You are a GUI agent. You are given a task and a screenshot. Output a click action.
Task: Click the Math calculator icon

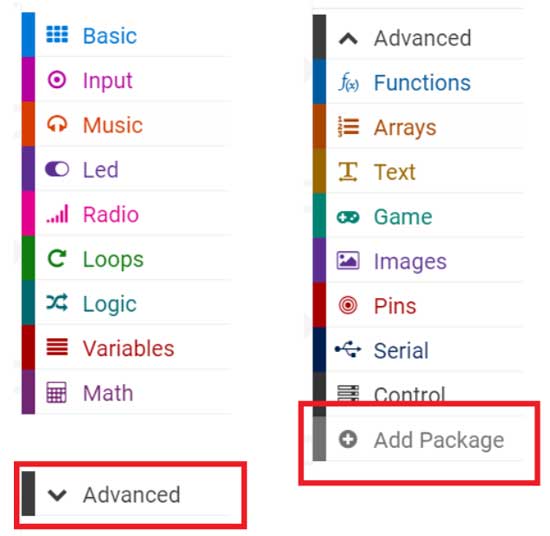click(56, 392)
